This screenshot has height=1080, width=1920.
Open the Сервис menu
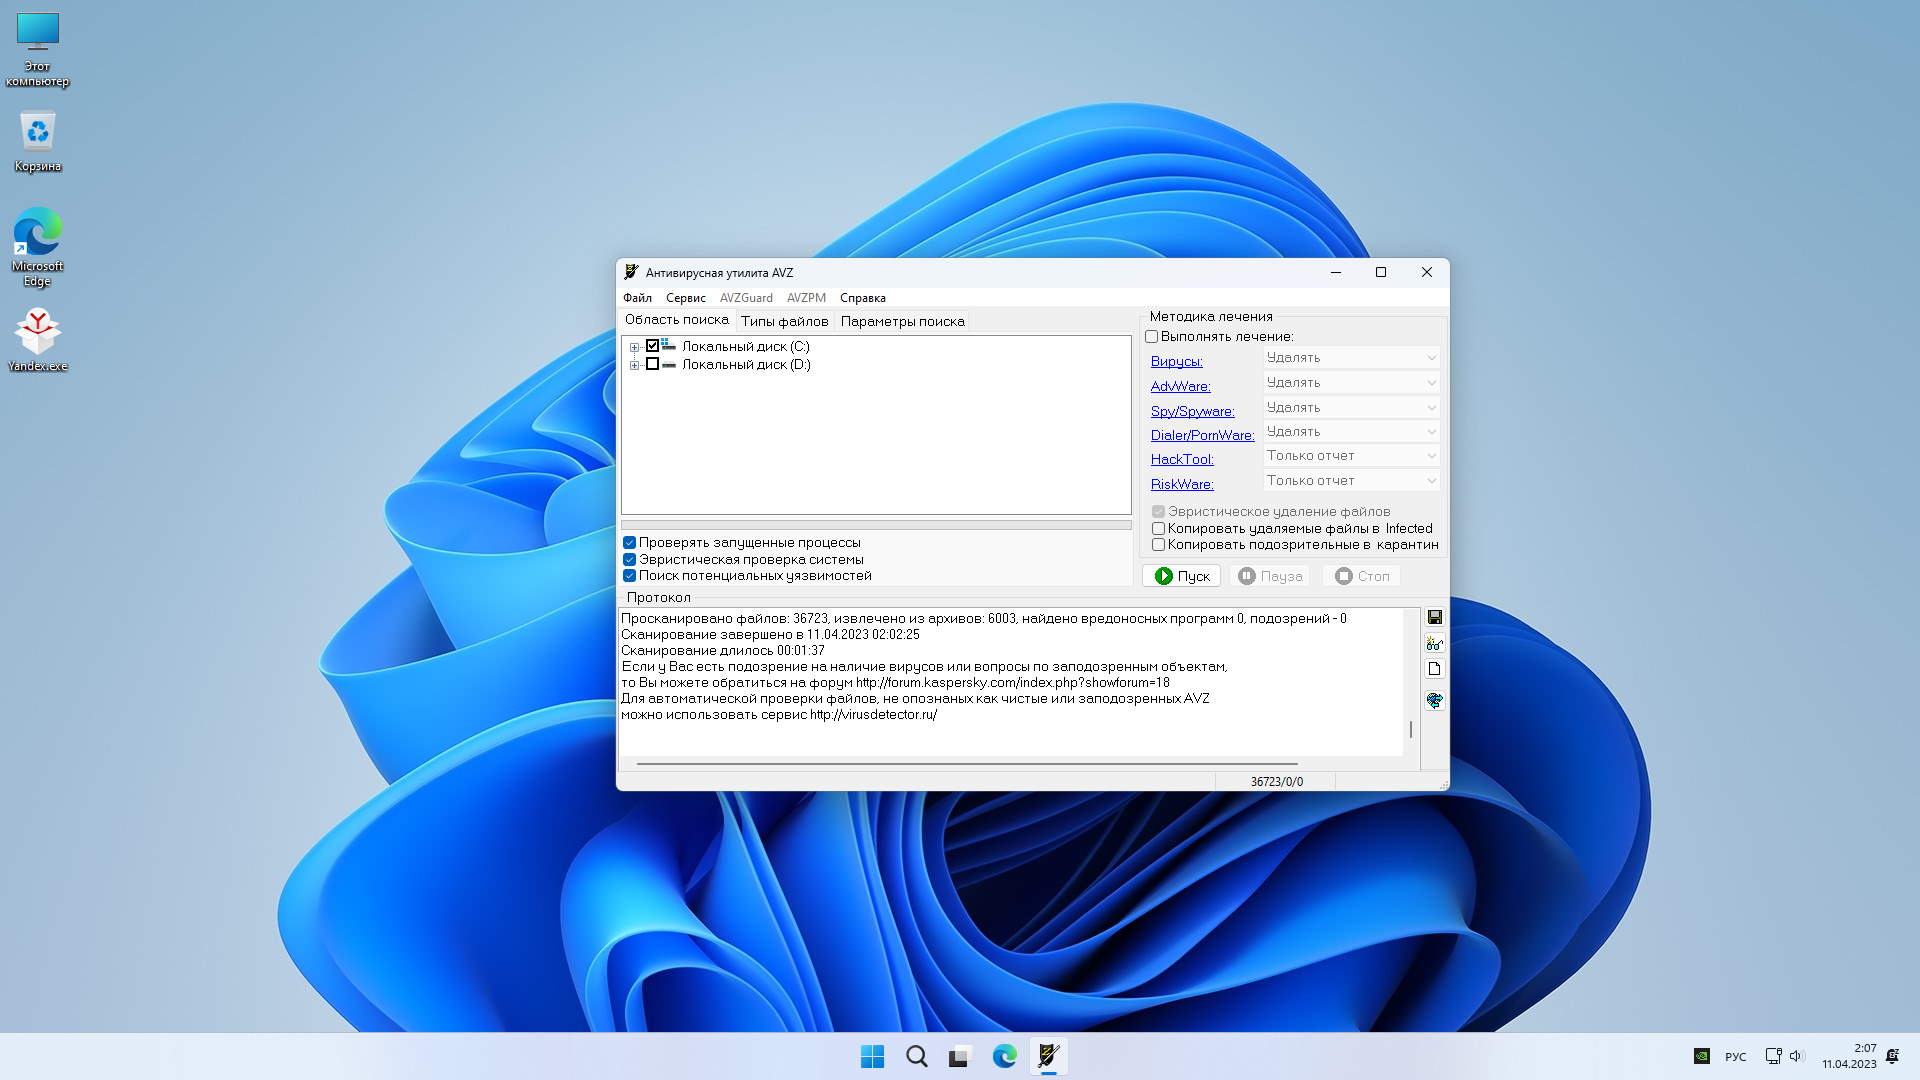click(685, 298)
